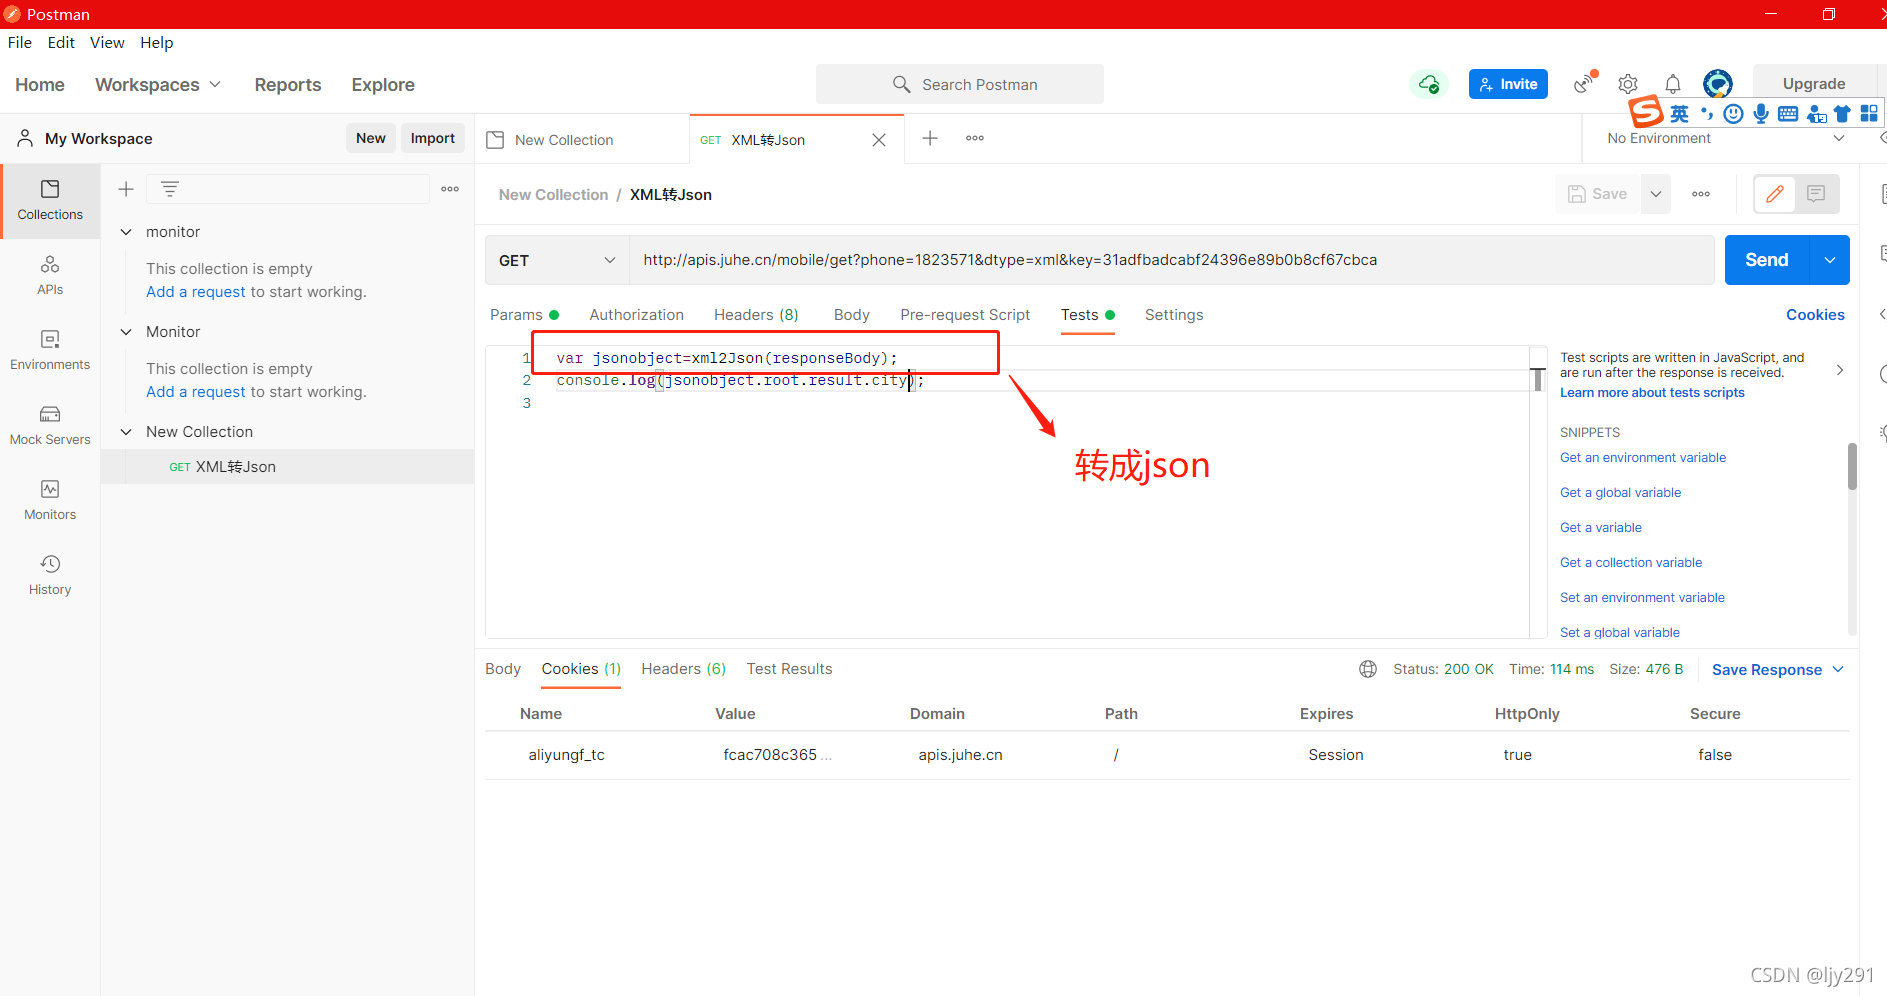The image size is (1887, 996).
Task: Open the Collections sidebar panel
Action: (50, 200)
